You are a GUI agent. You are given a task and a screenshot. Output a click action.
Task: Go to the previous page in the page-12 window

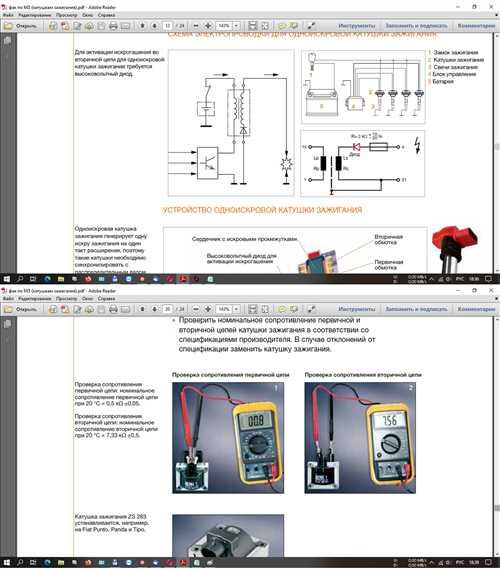[142, 26]
